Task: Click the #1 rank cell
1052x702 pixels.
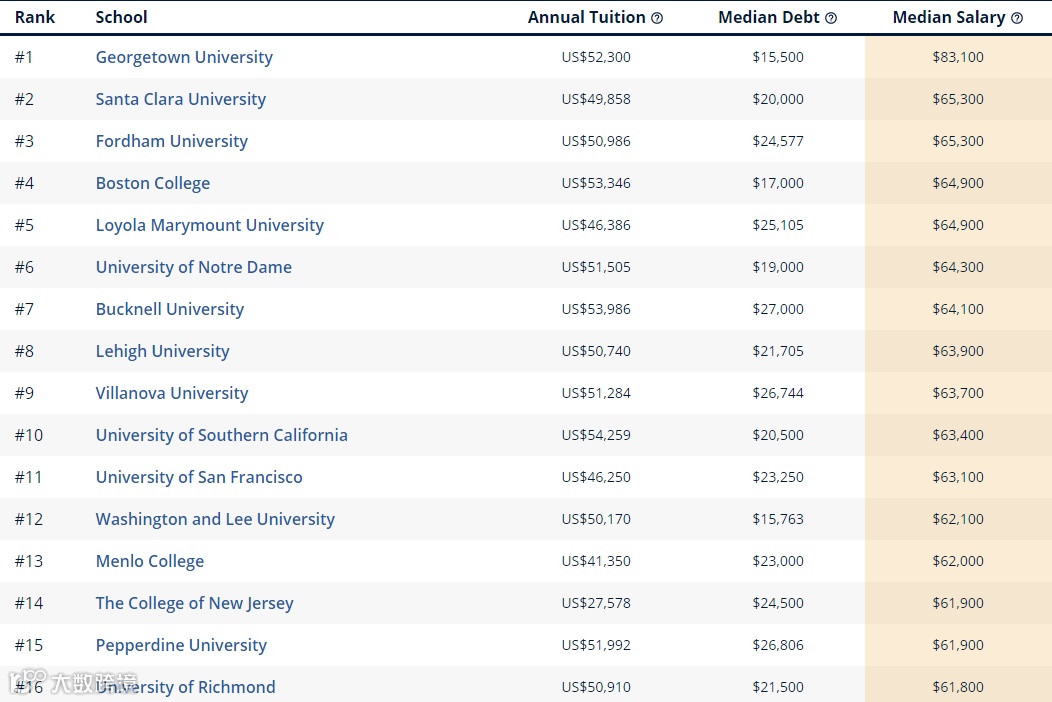Action: point(24,57)
